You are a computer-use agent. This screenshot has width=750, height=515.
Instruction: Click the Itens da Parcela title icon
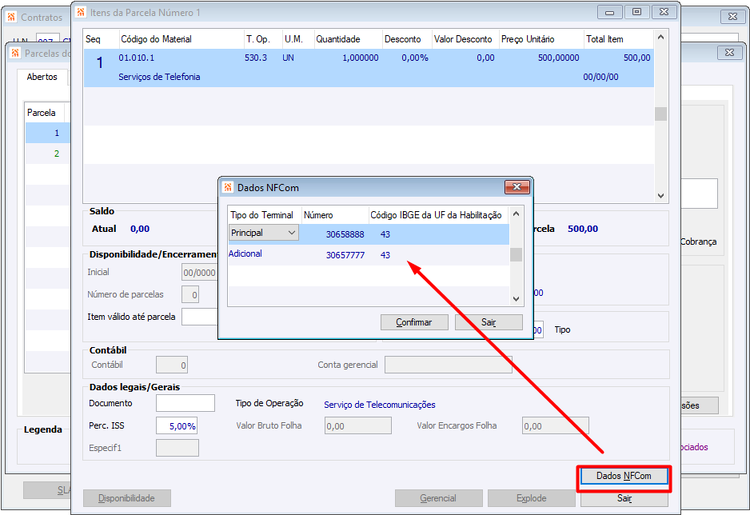click(x=81, y=12)
